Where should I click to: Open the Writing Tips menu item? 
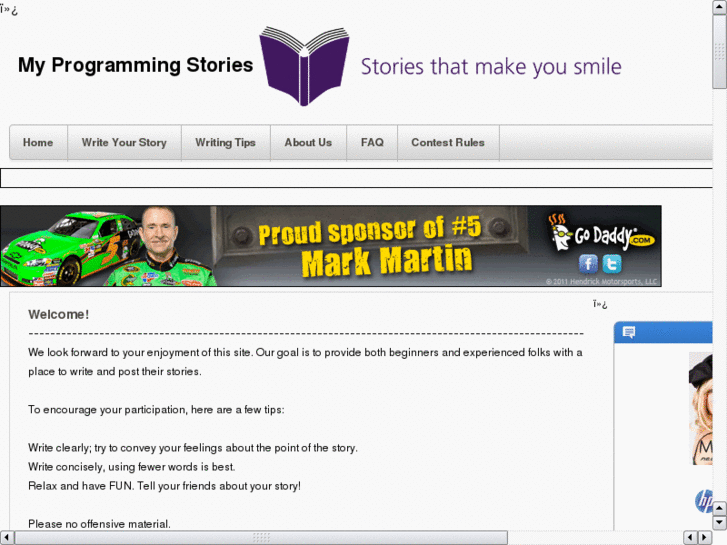click(225, 142)
